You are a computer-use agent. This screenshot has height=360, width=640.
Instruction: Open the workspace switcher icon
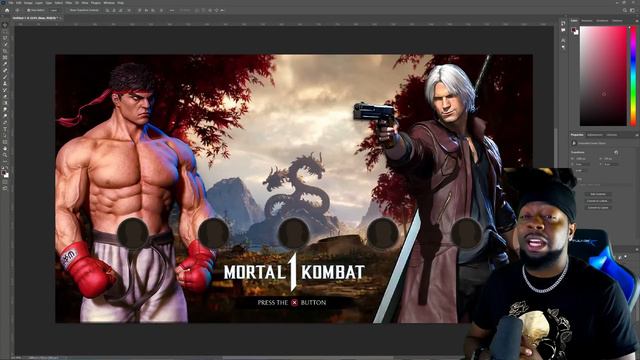pyautogui.click(x=632, y=10)
